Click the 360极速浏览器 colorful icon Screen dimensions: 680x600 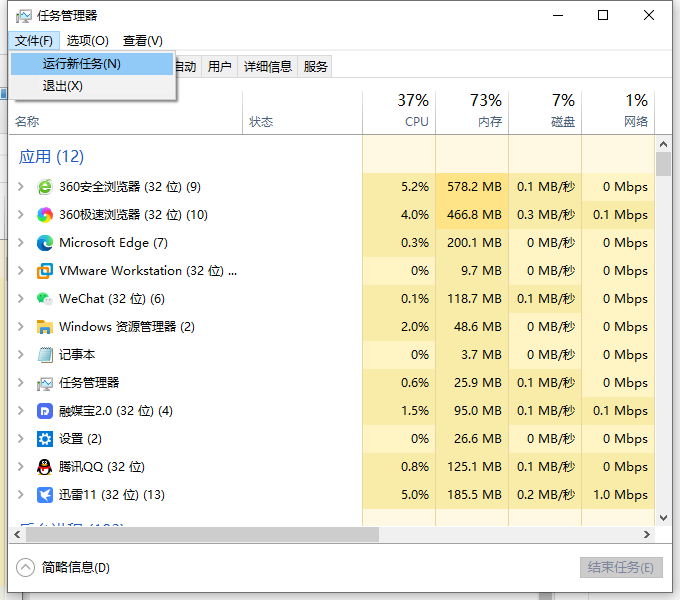pos(45,215)
